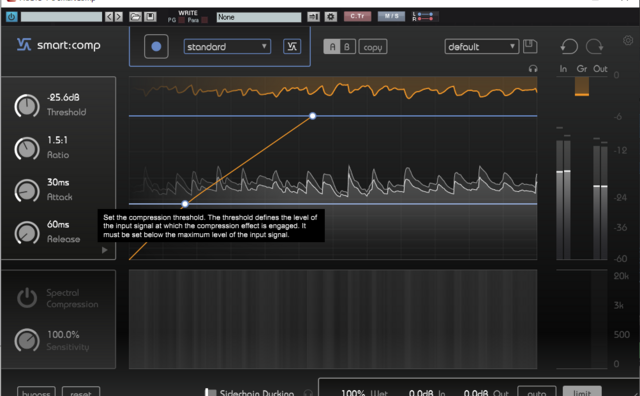Open the standard profile dropdown
The image size is (640, 396).
(227, 47)
